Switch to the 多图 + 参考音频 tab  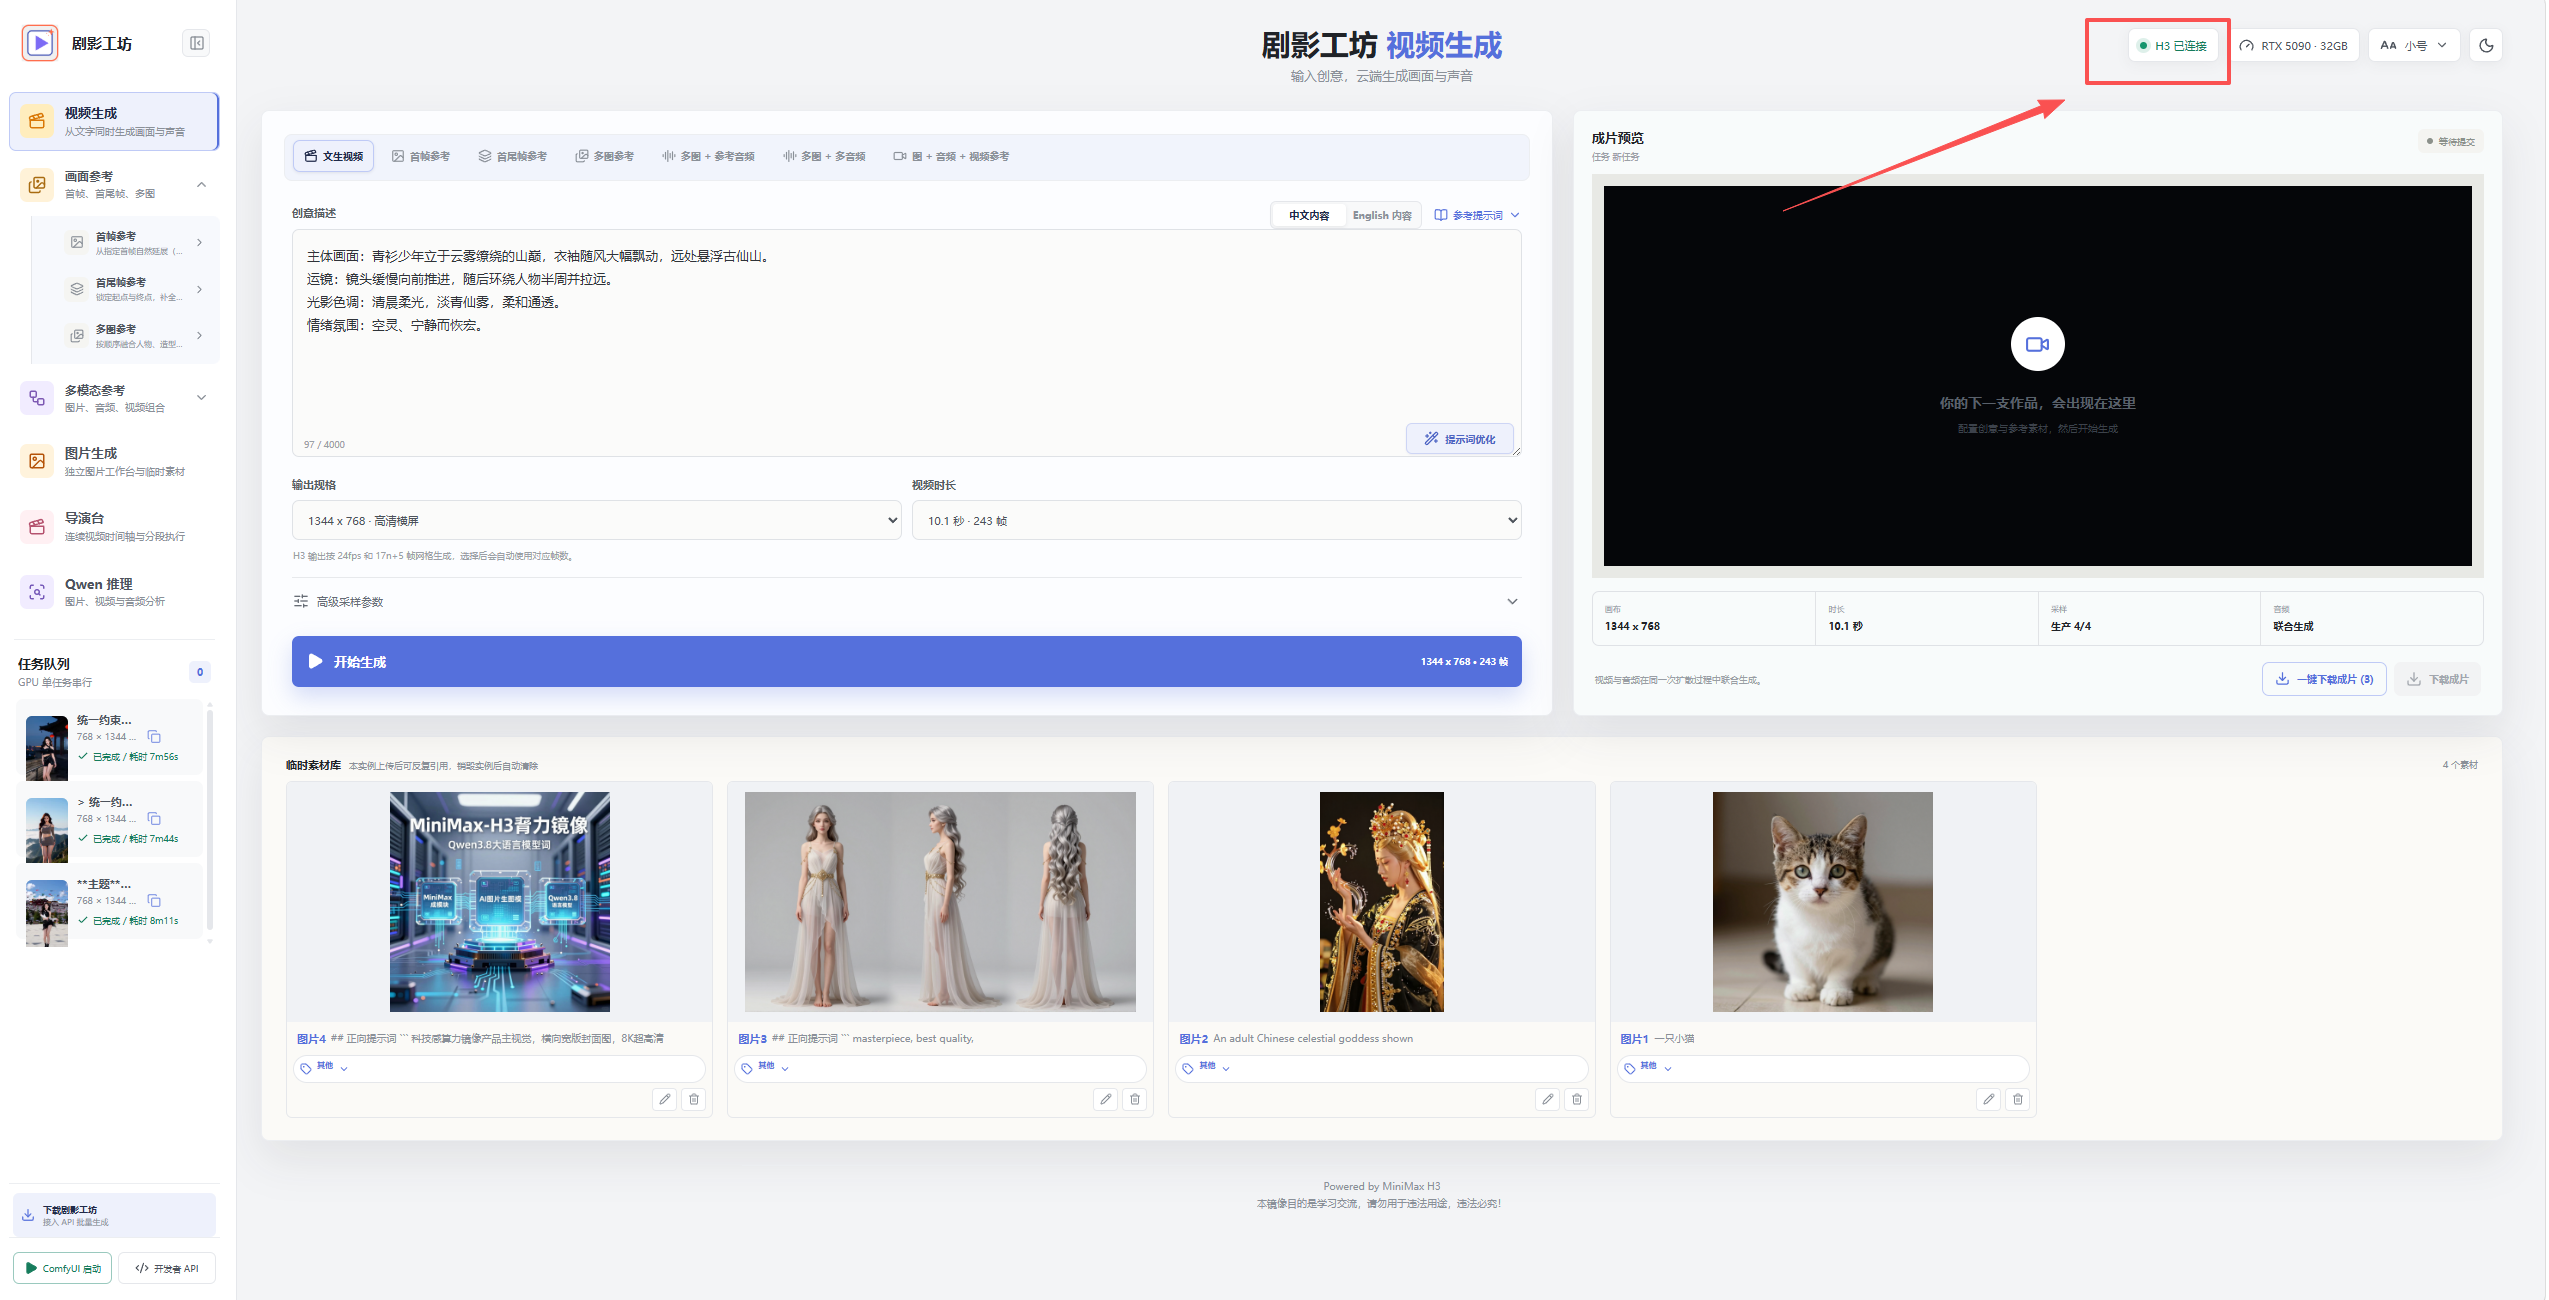[708, 156]
